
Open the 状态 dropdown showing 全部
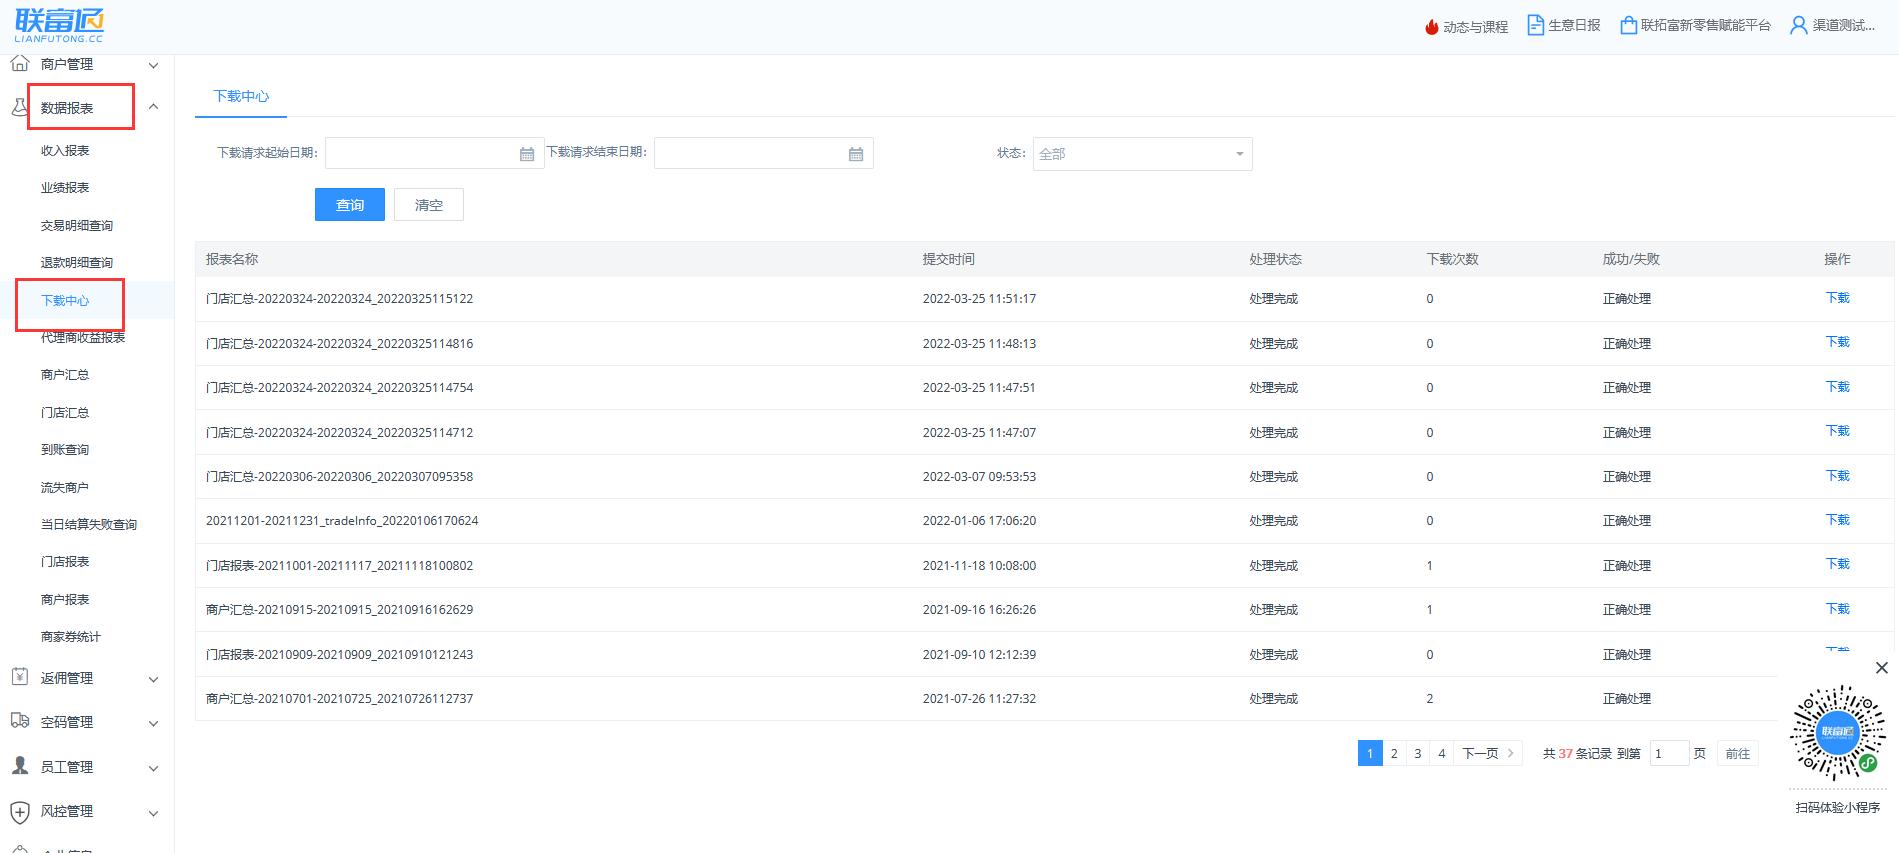[1142, 154]
